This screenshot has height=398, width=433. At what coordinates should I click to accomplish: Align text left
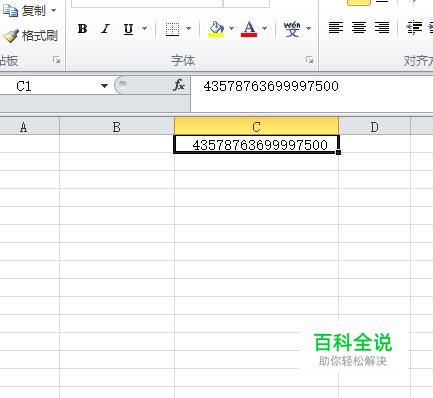336,28
